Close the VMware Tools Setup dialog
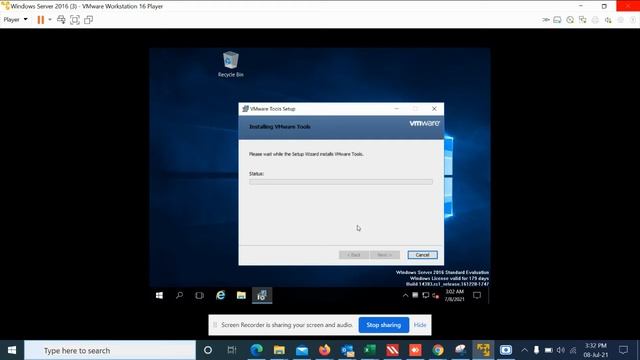 tap(434, 109)
